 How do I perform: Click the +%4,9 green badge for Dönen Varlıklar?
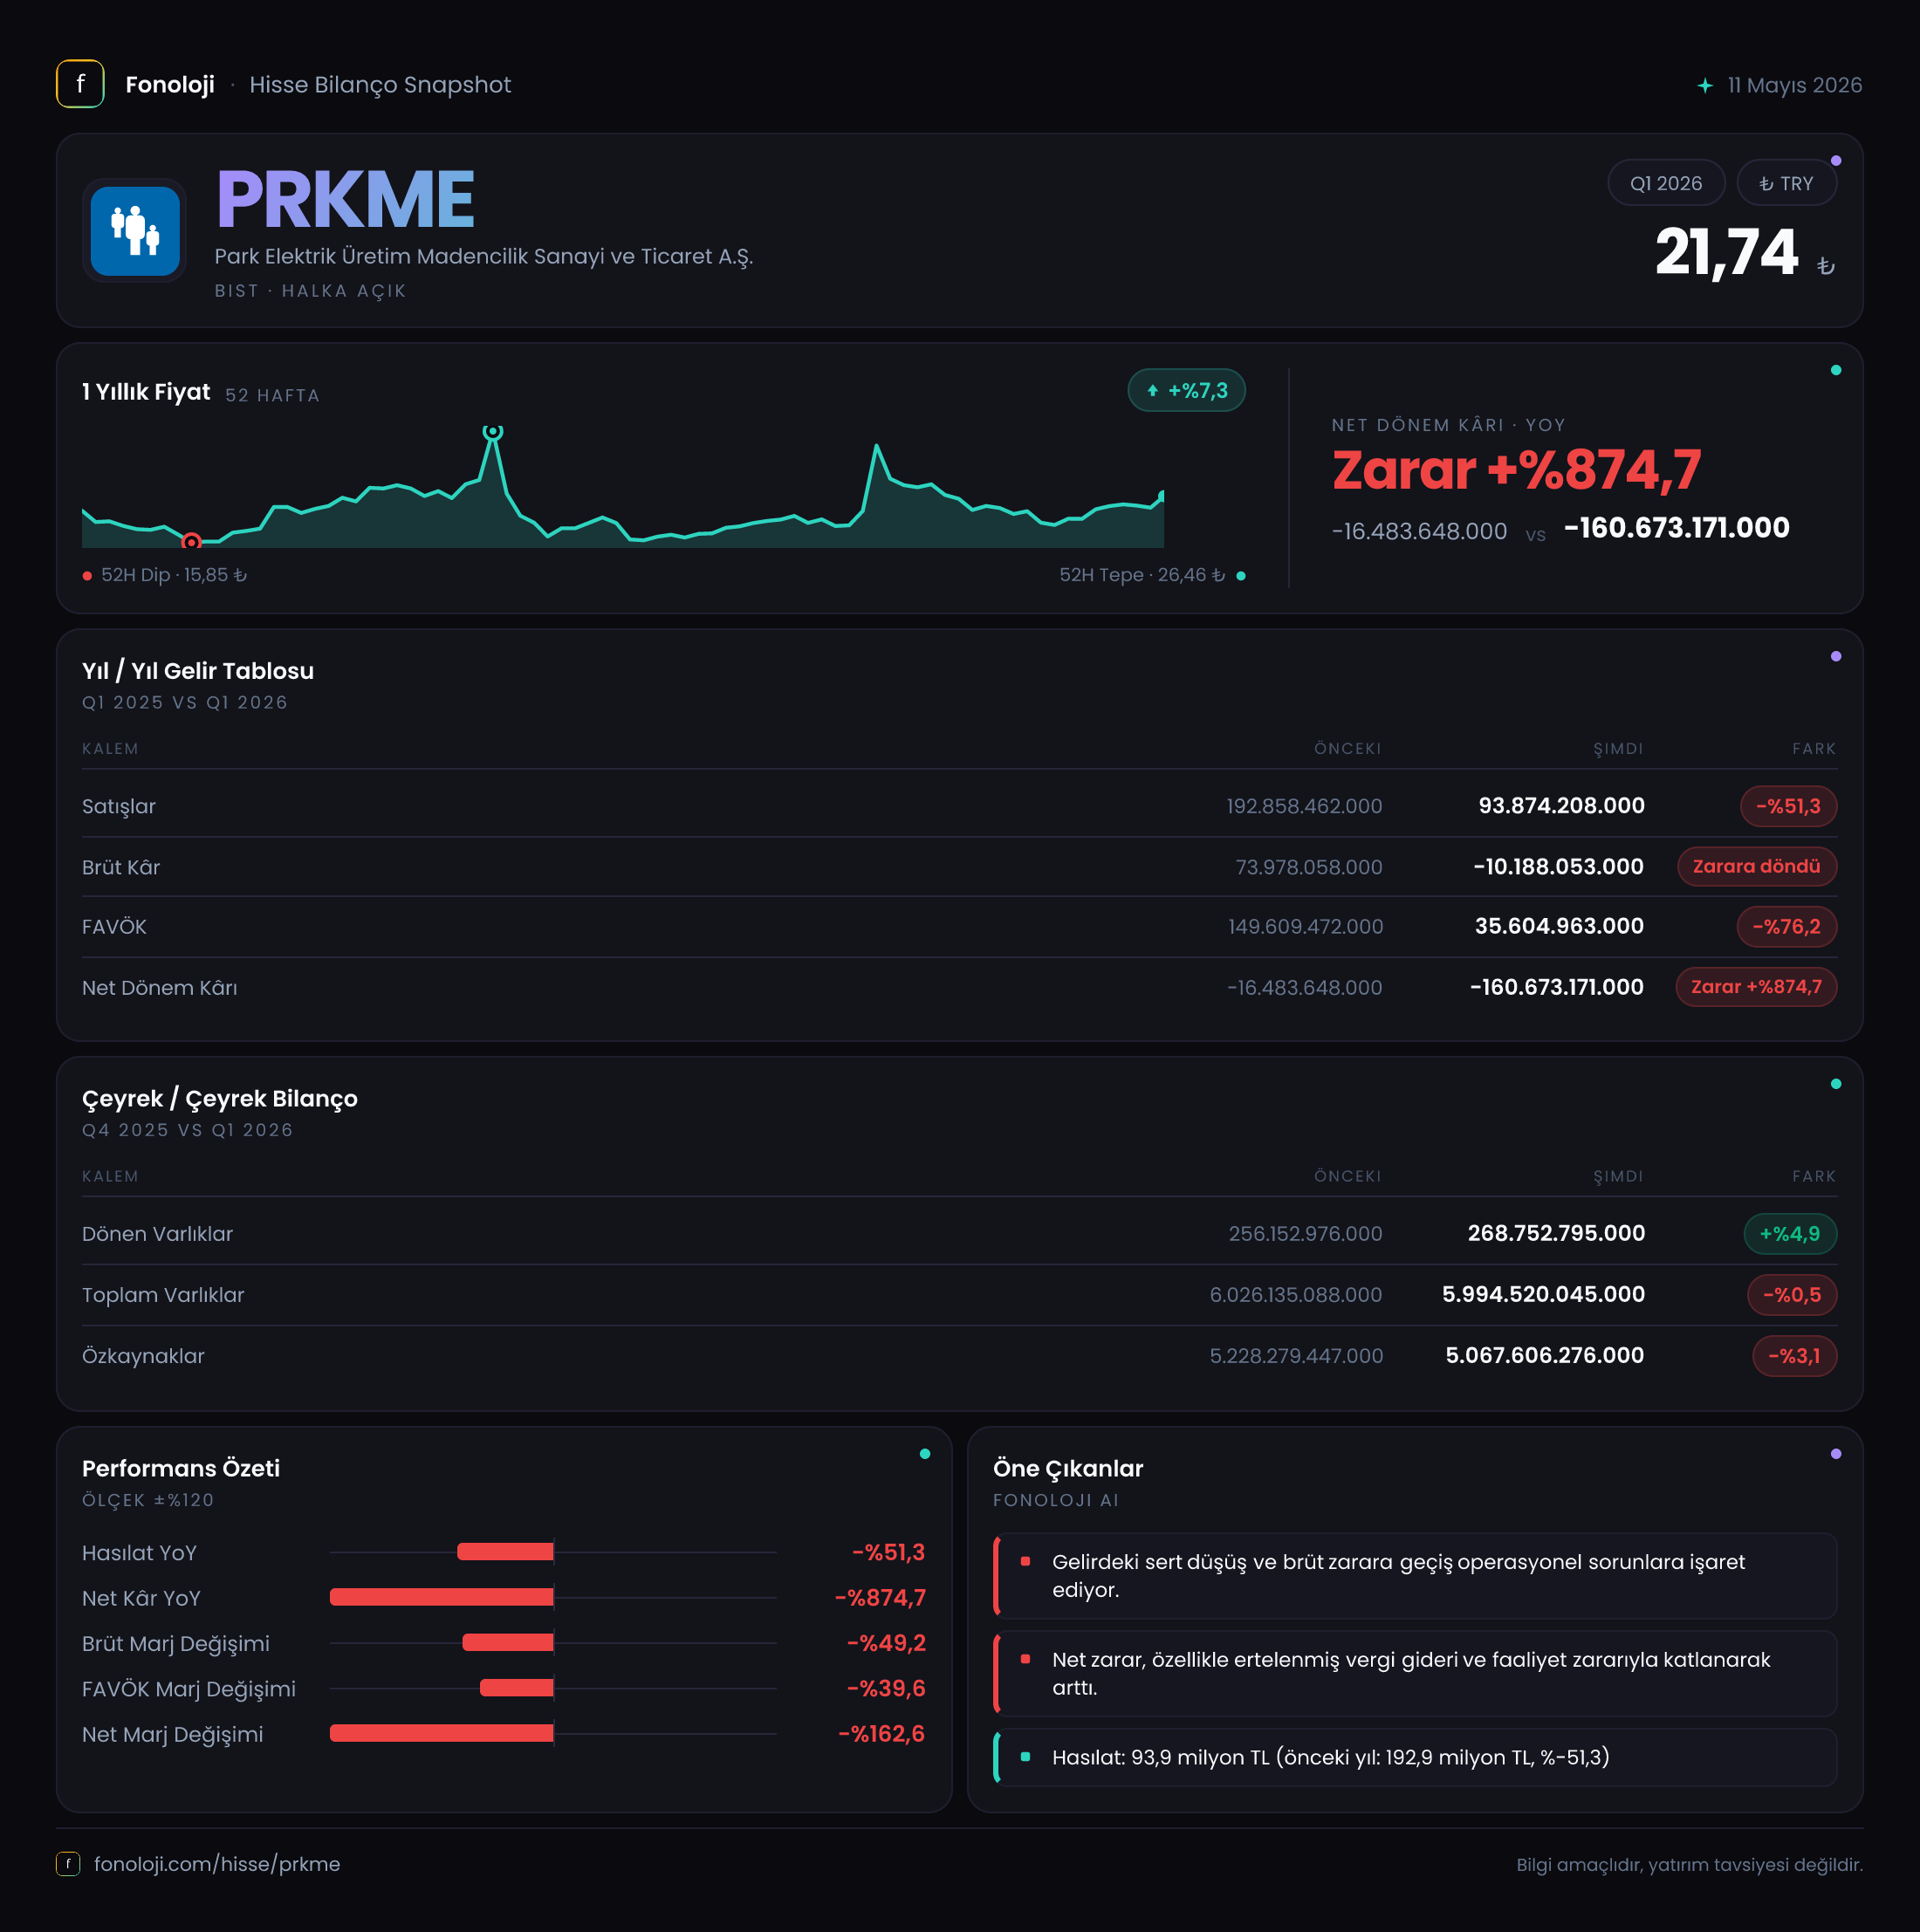click(1790, 1234)
